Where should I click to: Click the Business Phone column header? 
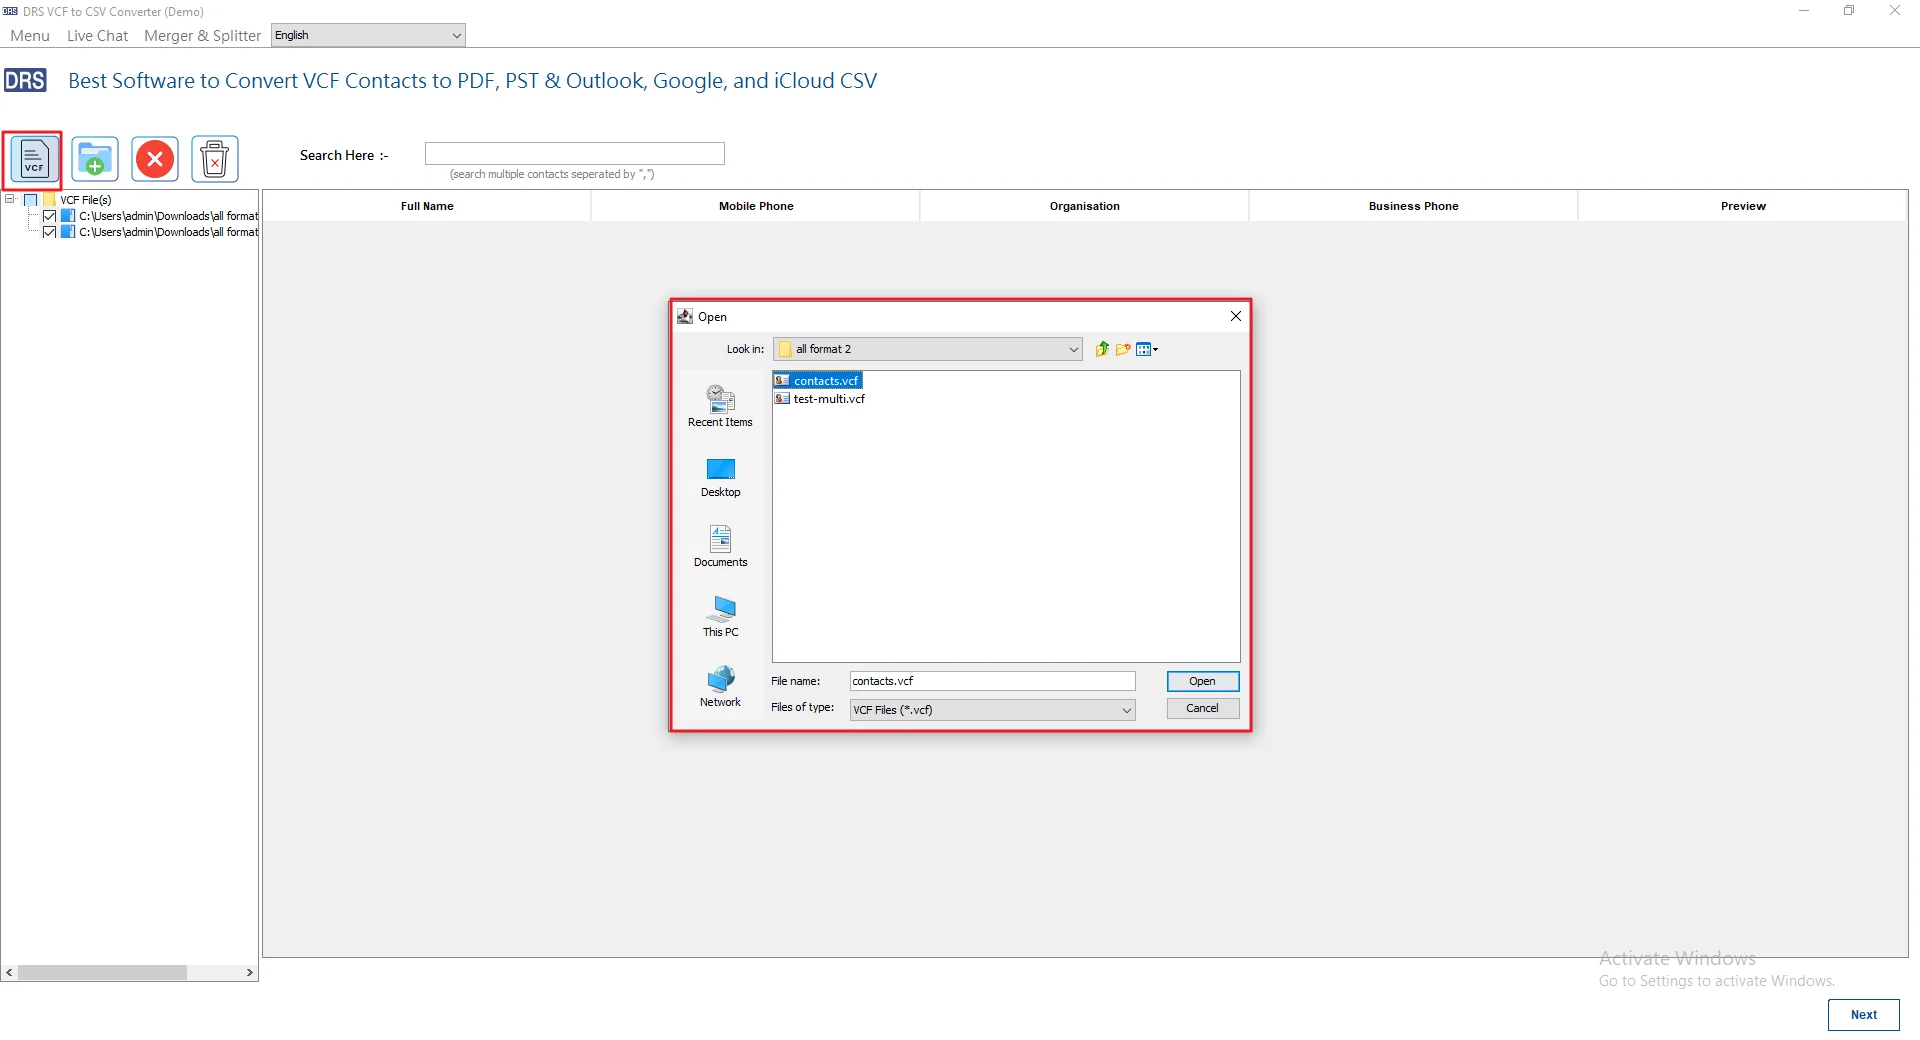[x=1414, y=206]
